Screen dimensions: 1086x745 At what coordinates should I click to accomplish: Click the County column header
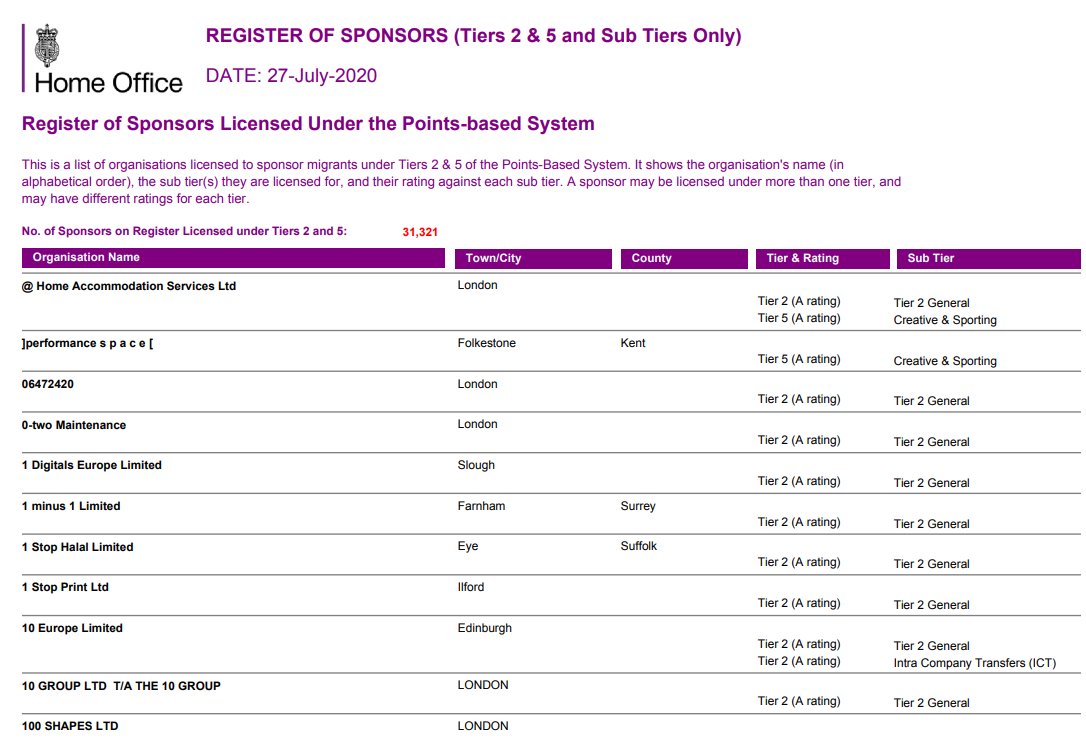tap(651, 258)
